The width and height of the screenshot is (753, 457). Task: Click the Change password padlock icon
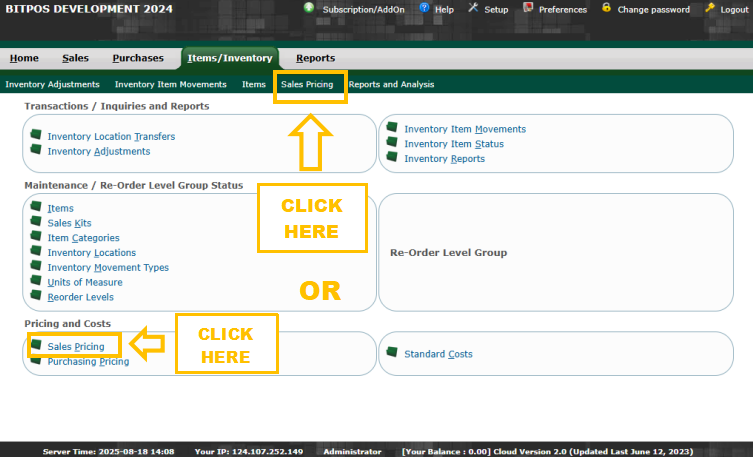607,8
